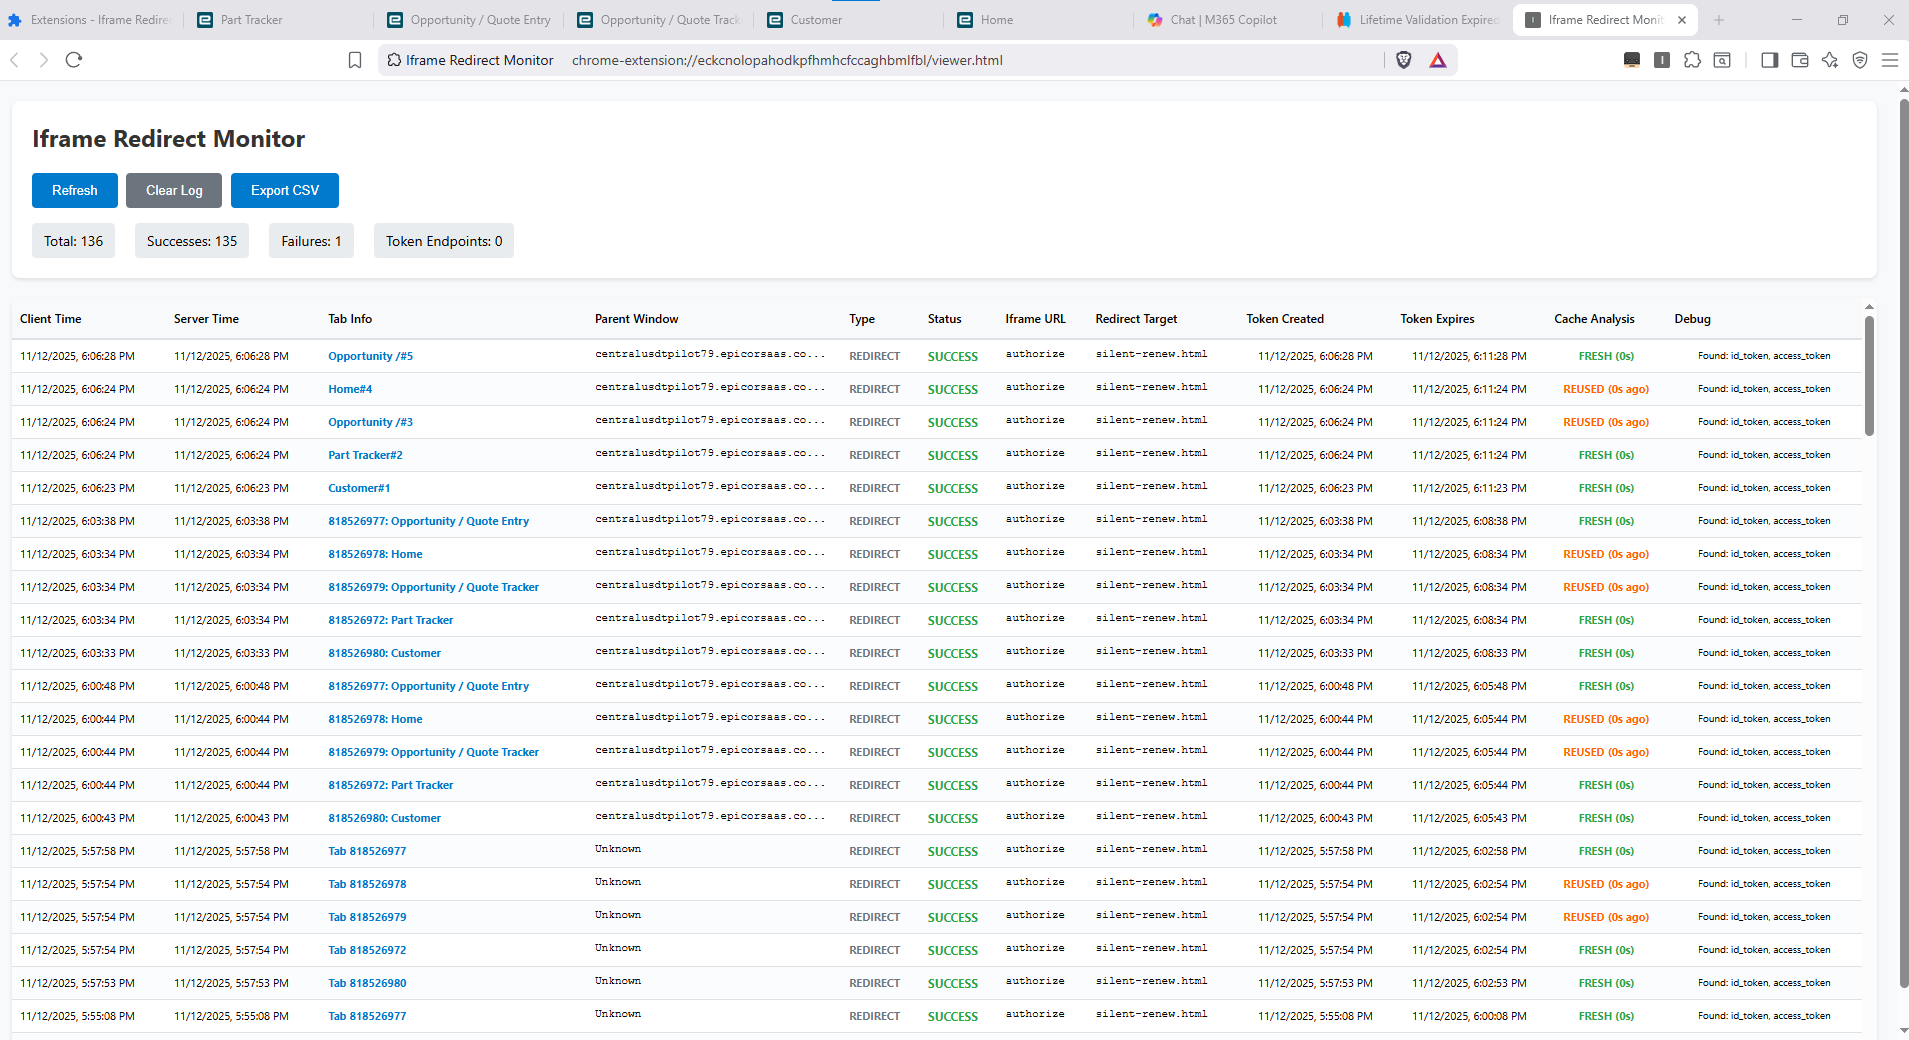Viewport: 1909px width, 1040px height.
Task: Open the Opportunity /#5 tab link
Action: coord(370,356)
